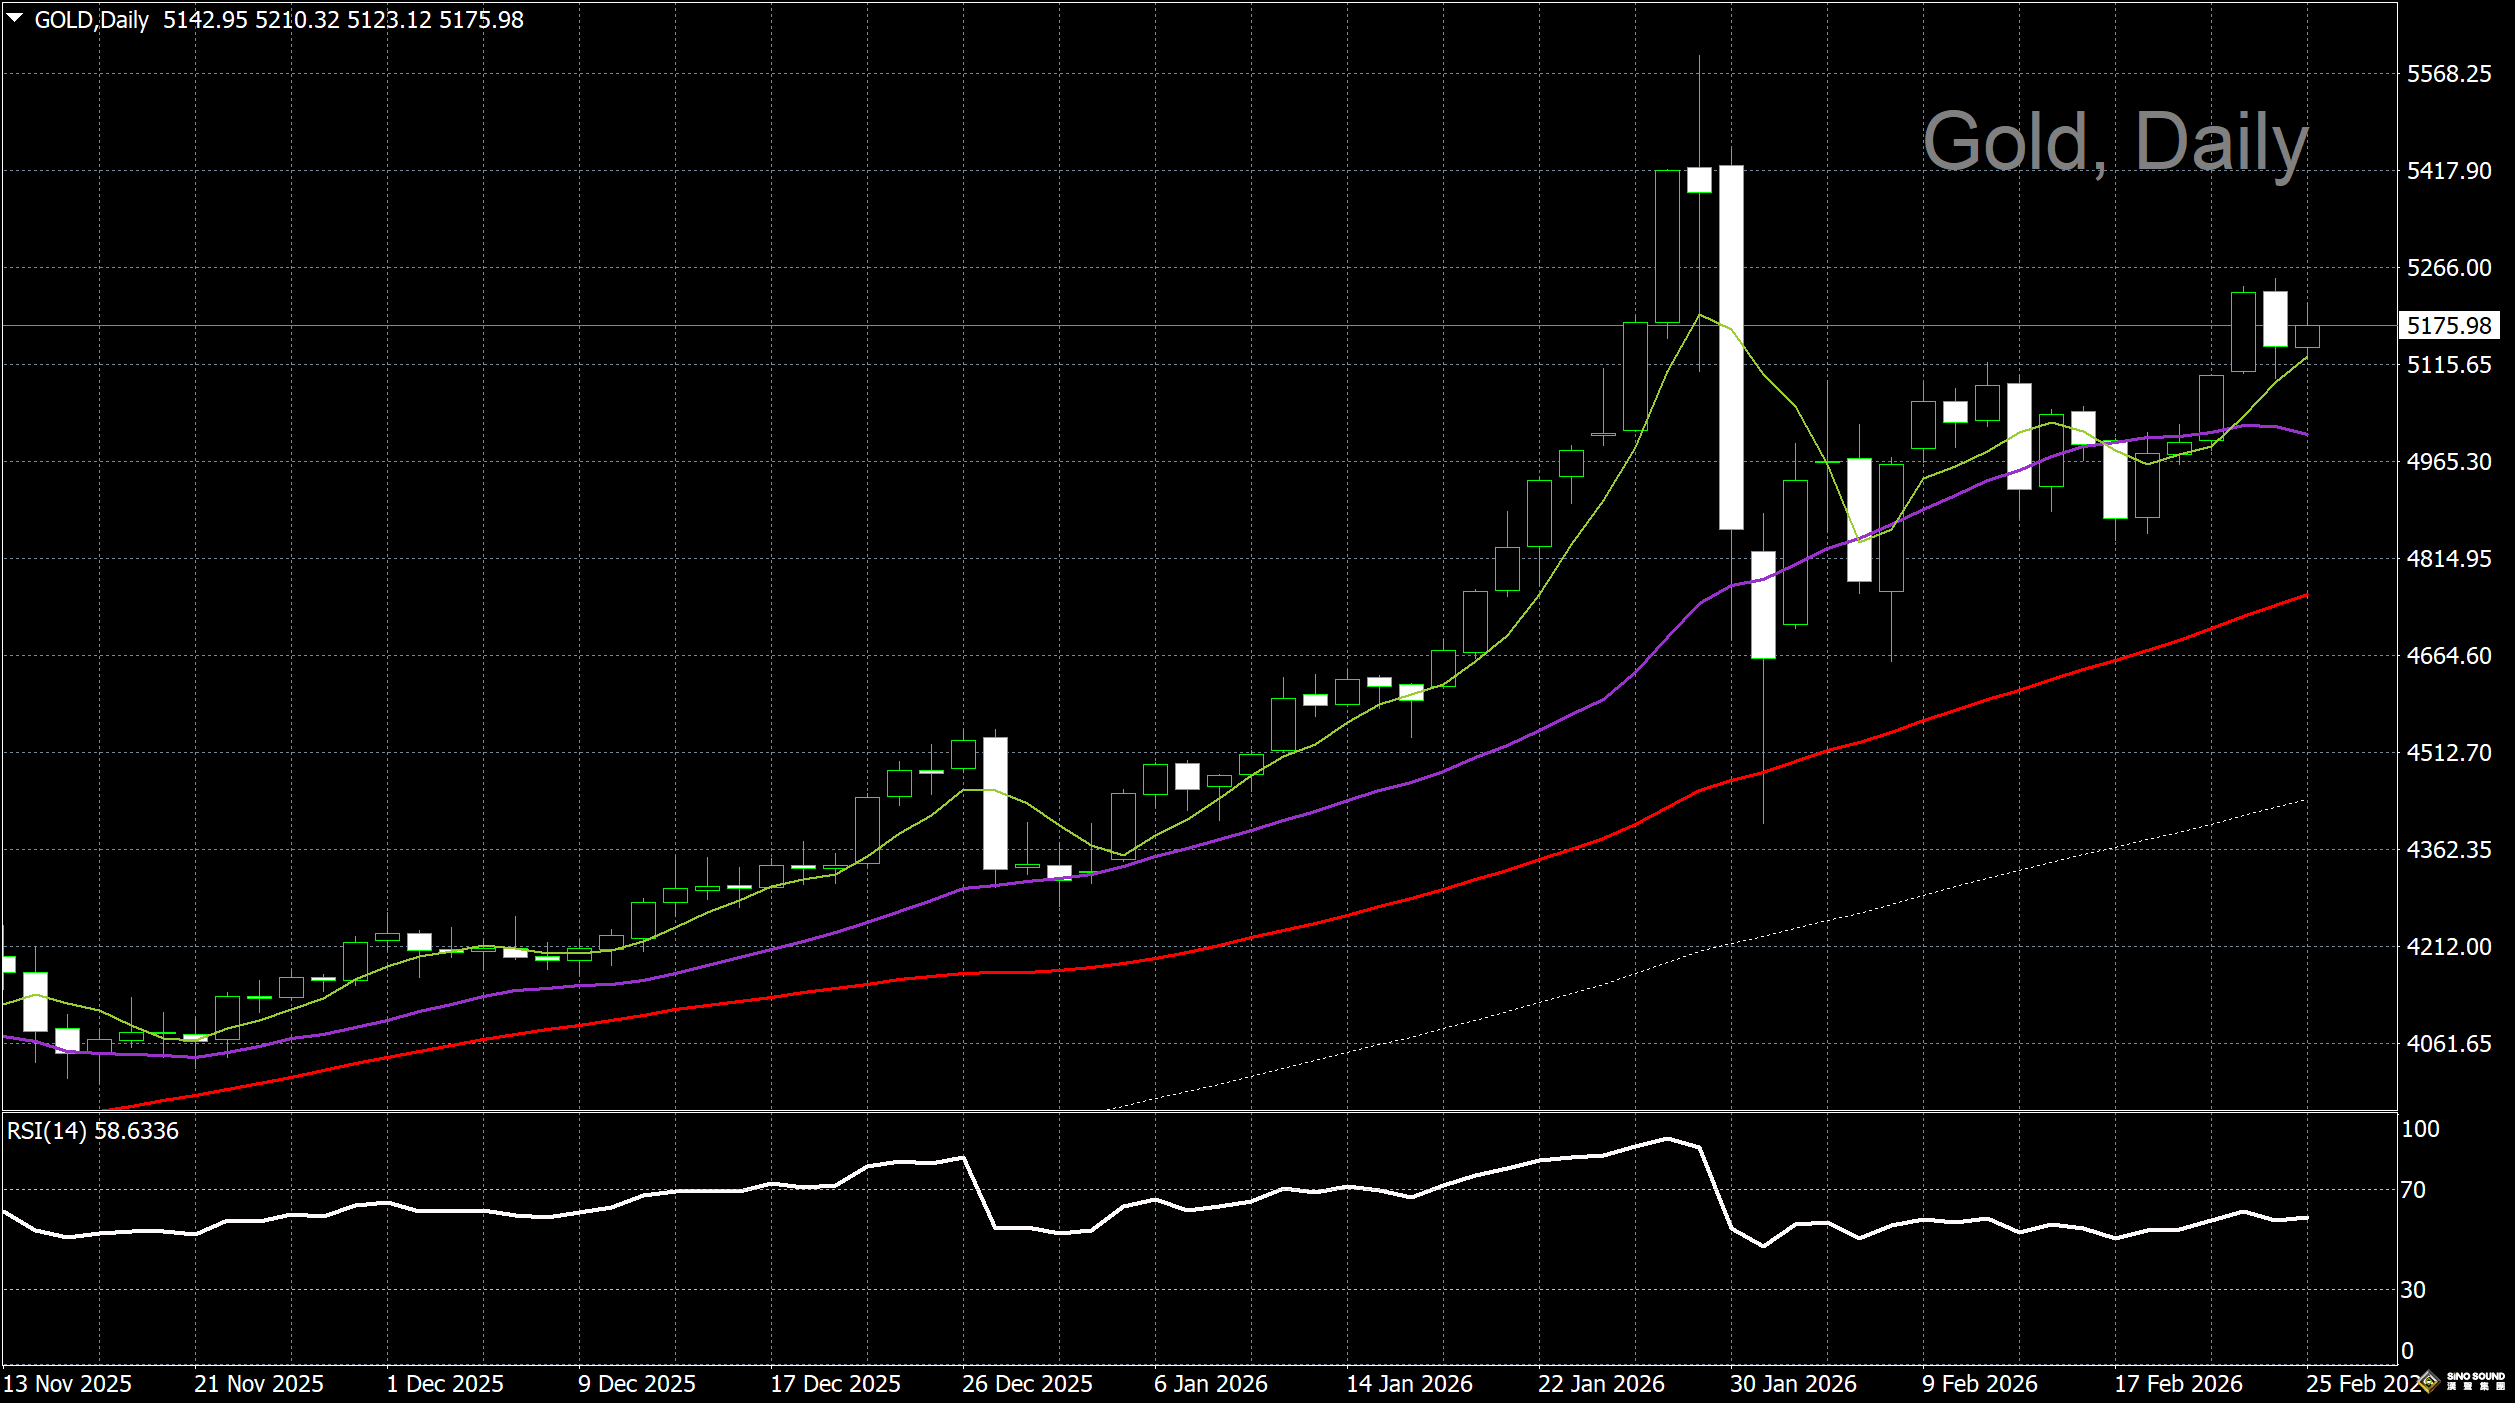This screenshot has width=2515, height=1403.
Task: Click the RSI 70 level label
Action: 2412,1190
